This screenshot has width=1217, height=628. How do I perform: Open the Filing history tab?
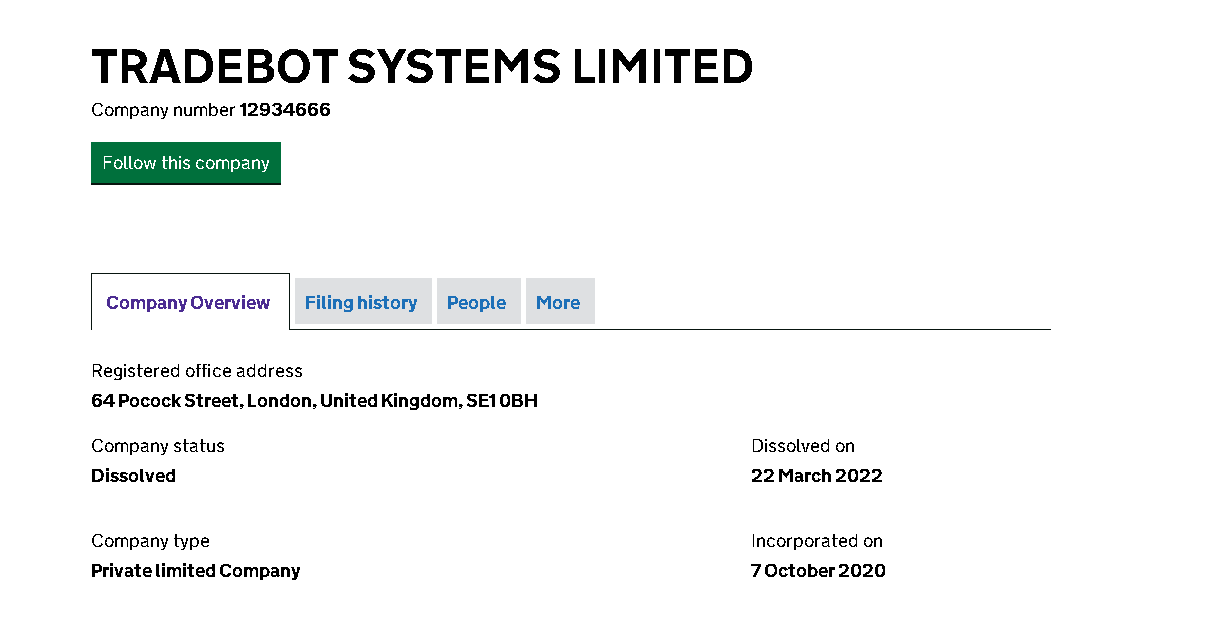(x=361, y=302)
